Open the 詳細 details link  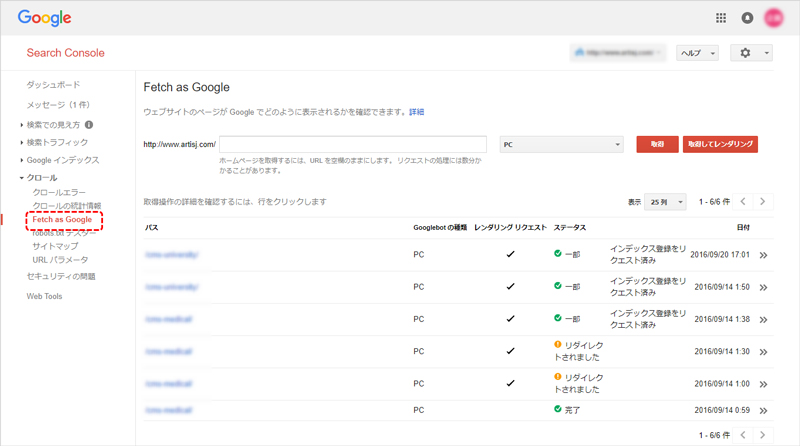(416, 112)
